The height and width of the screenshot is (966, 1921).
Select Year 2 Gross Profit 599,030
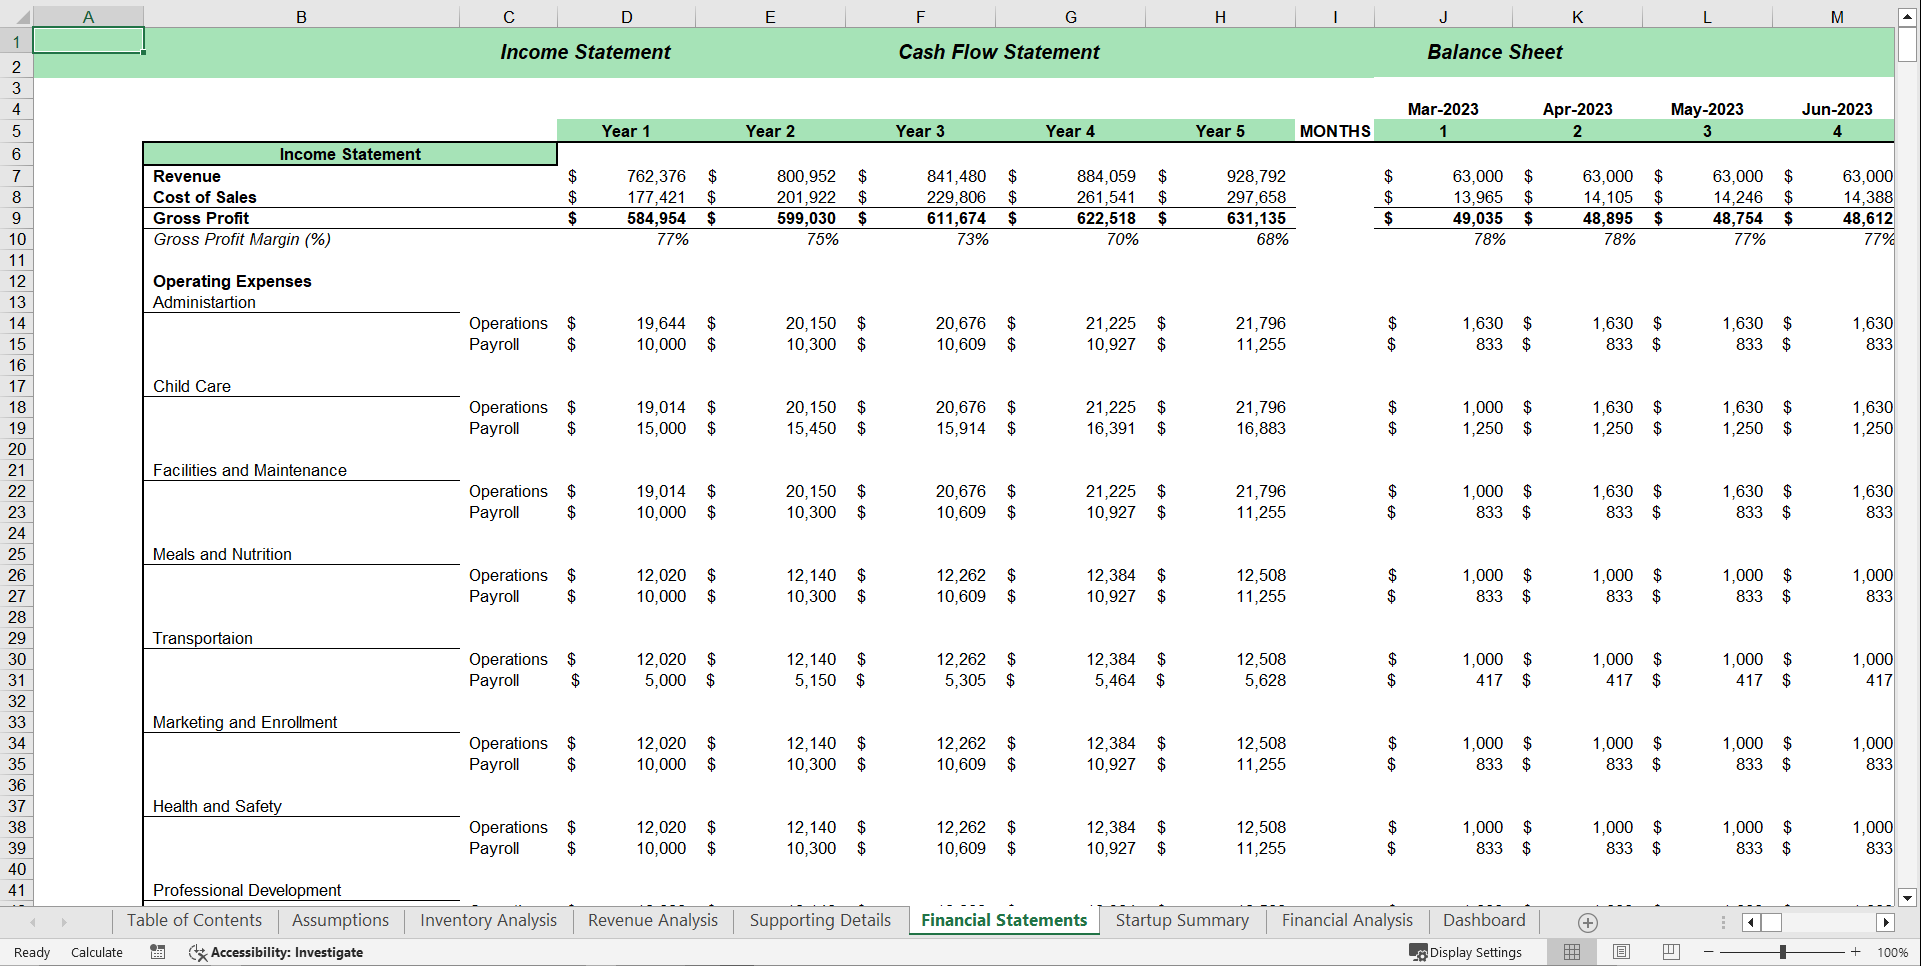coord(806,218)
